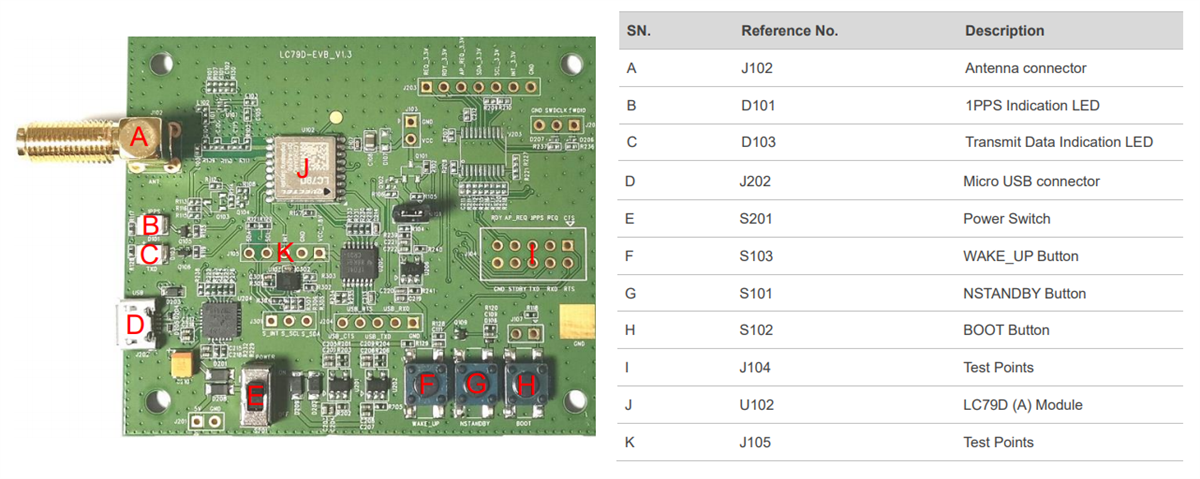Click red label K on the test points

[x=284, y=252]
